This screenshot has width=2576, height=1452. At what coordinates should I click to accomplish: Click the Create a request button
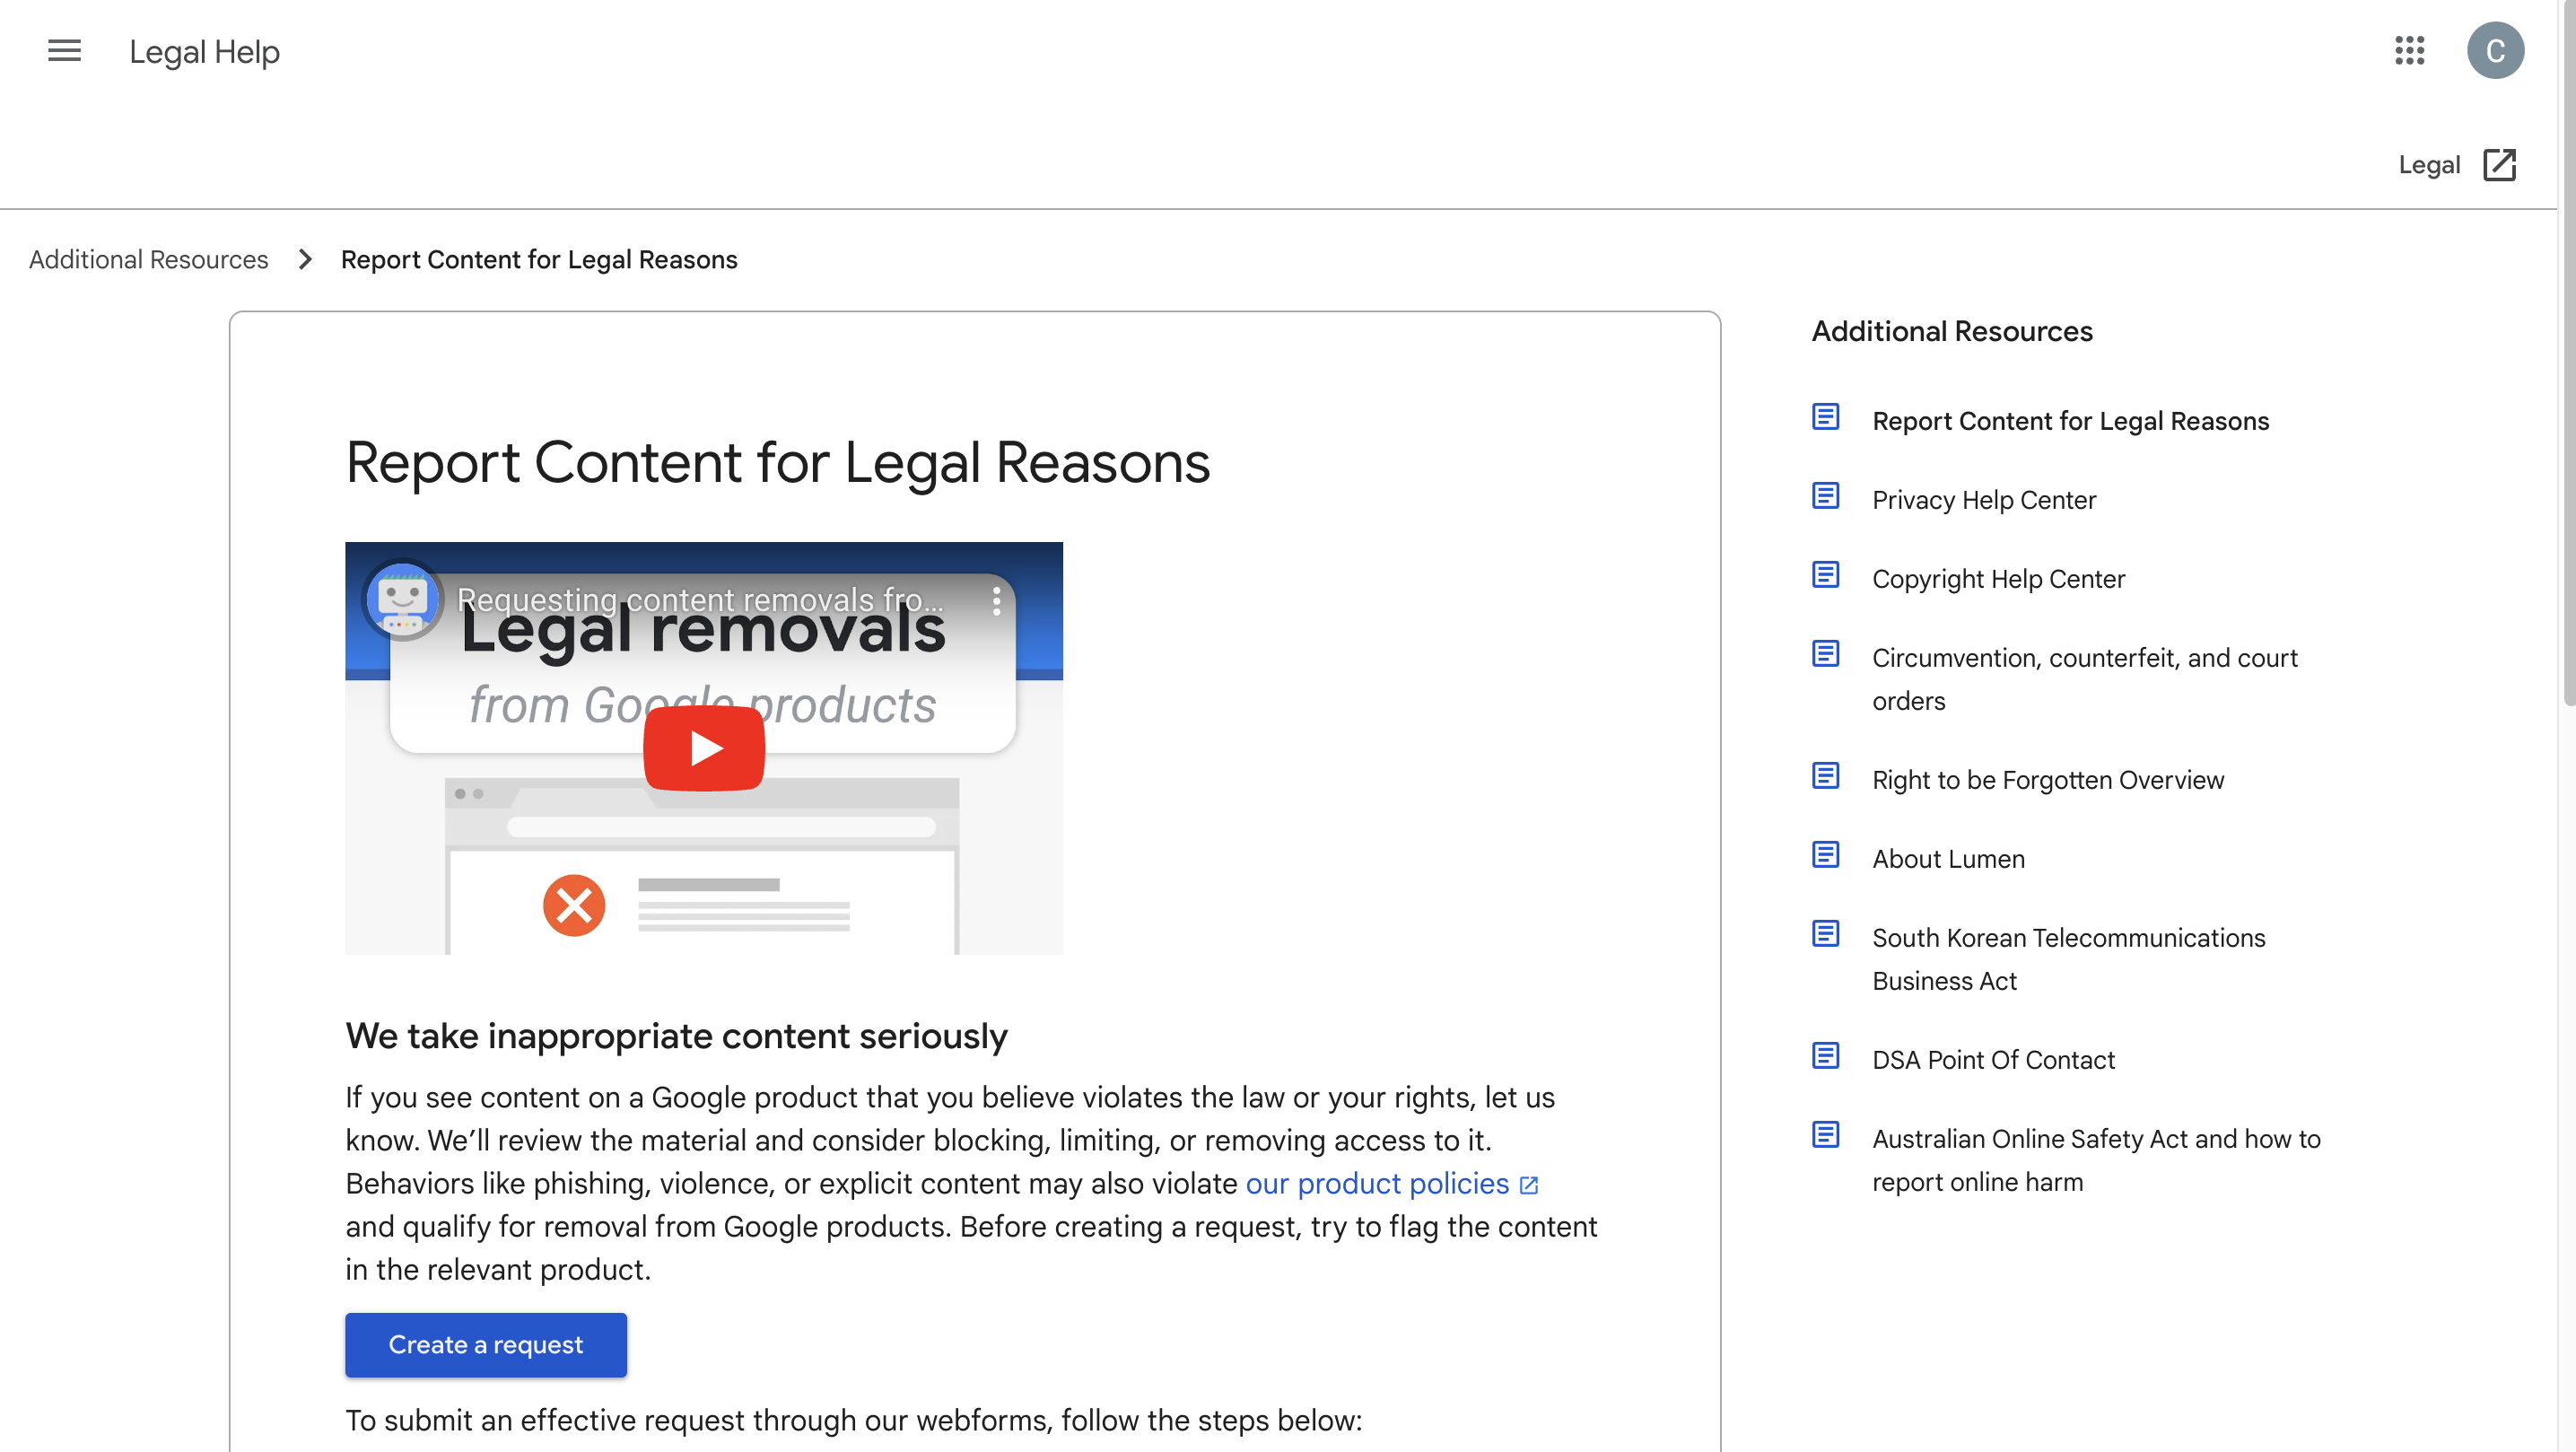[x=485, y=1344]
